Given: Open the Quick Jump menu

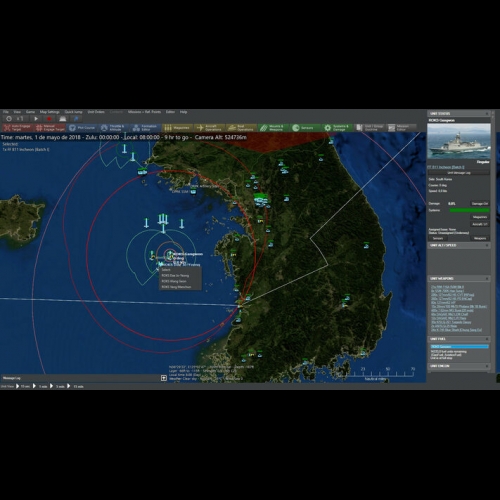Looking at the screenshot, I should (73, 112).
